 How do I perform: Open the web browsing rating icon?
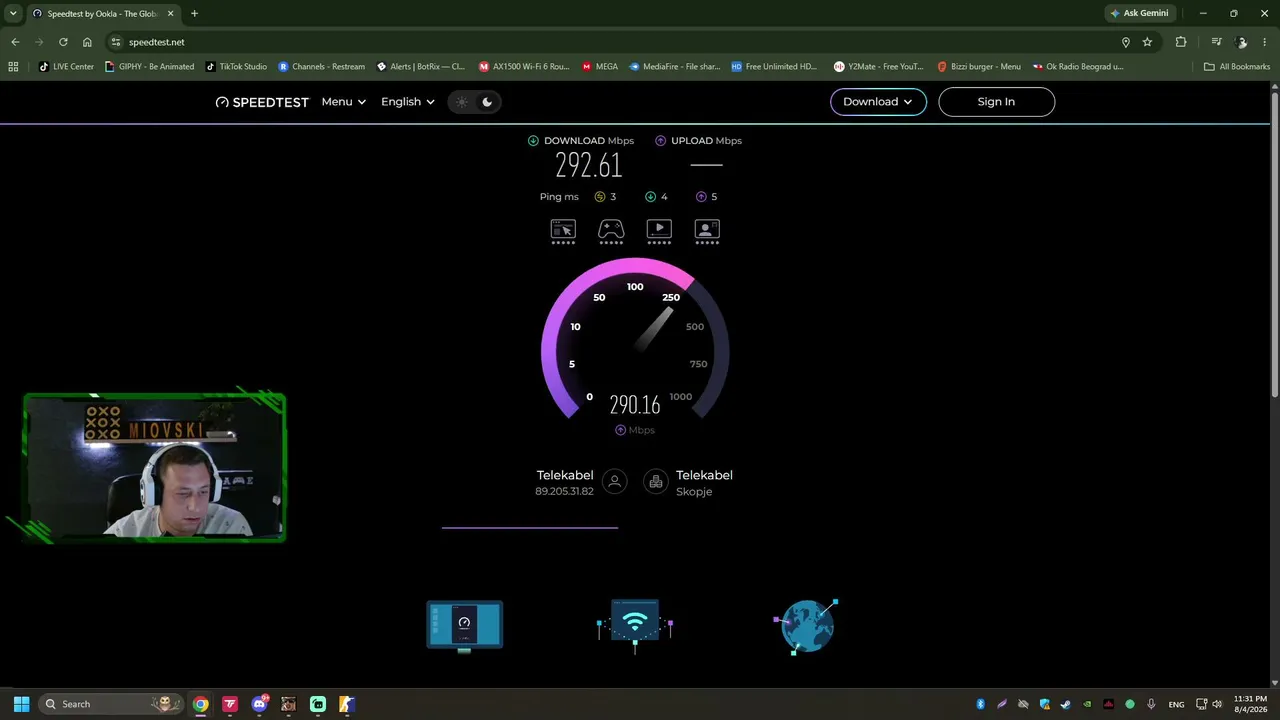563,230
